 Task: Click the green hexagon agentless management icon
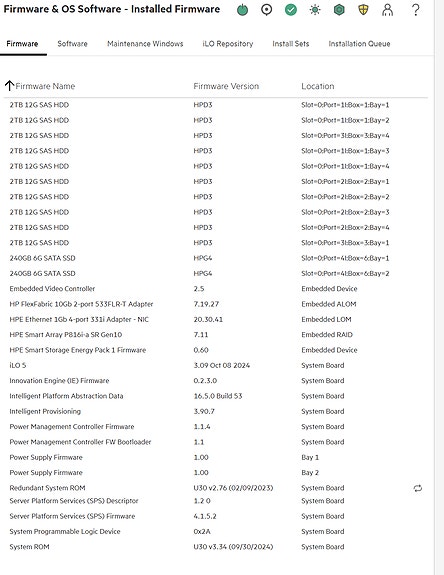pos(339,10)
